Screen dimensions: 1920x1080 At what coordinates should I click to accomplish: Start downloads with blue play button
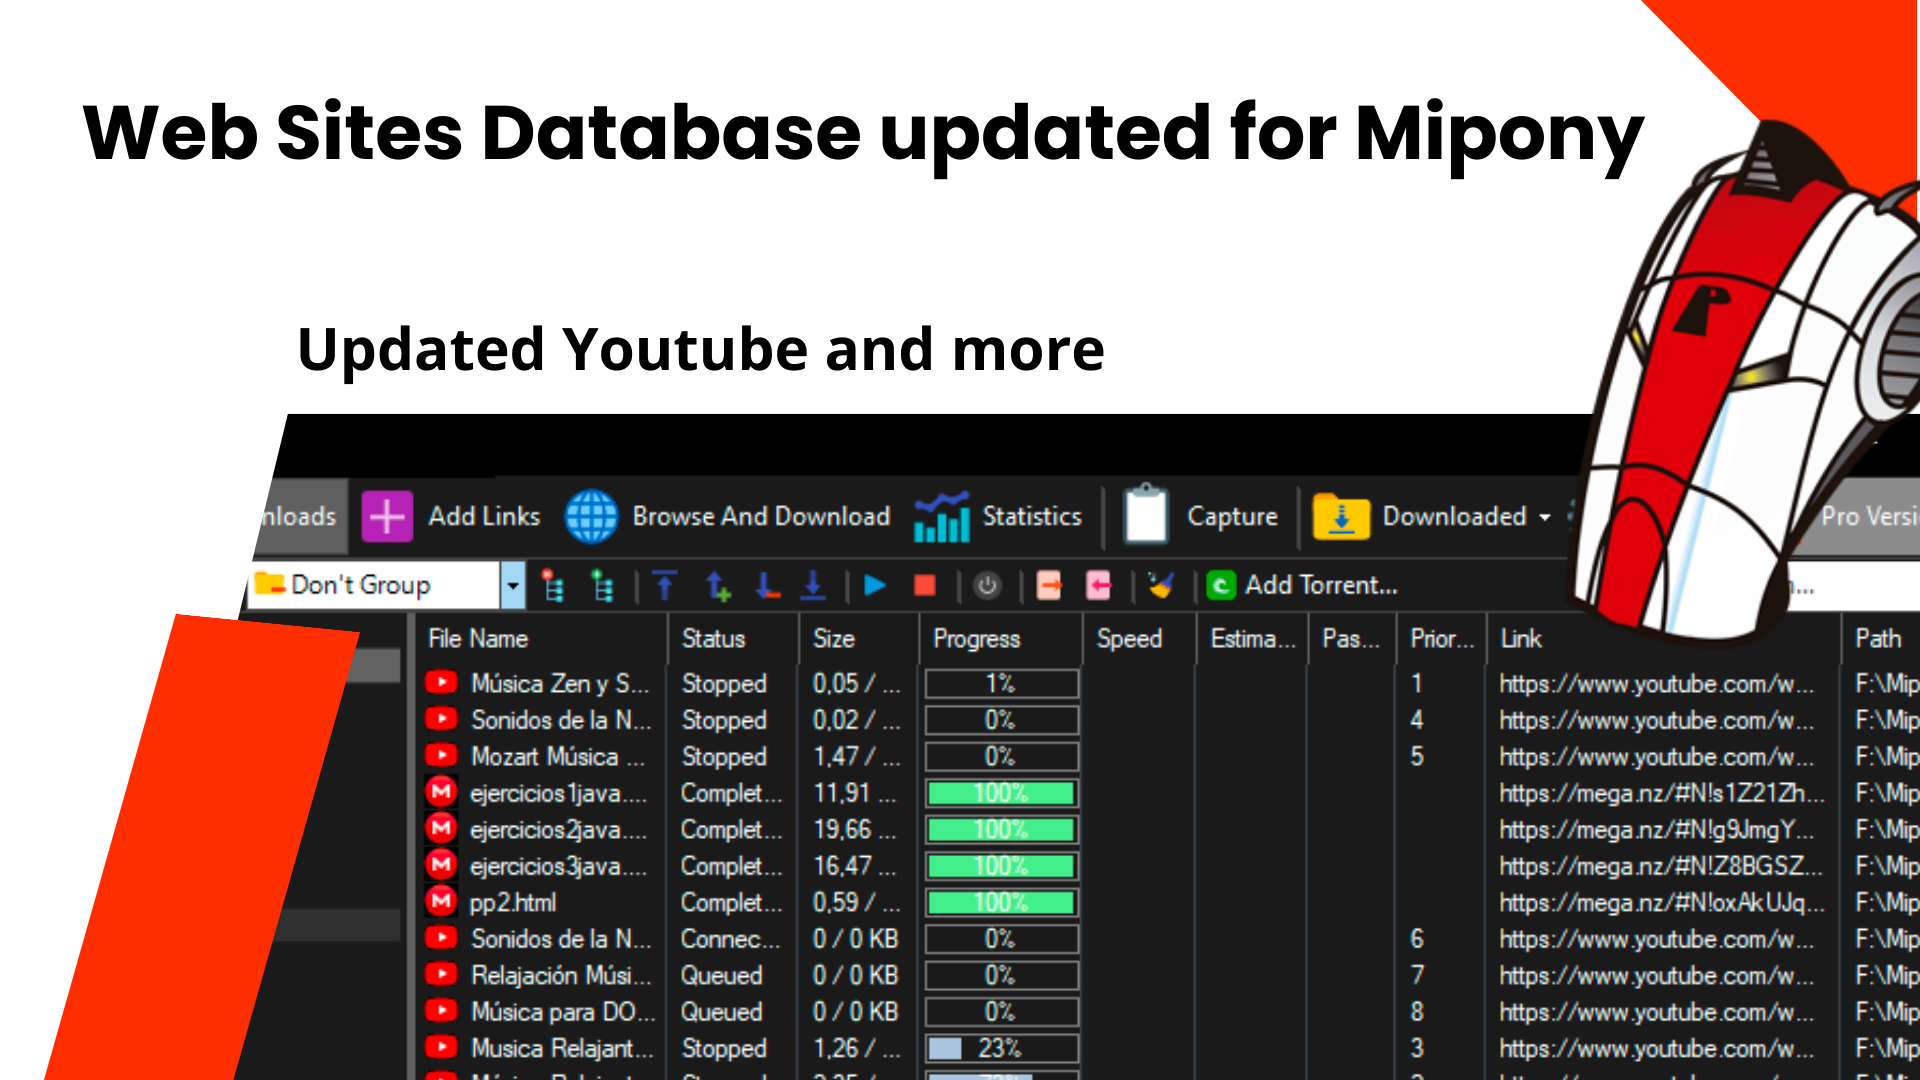pos(875,586)
